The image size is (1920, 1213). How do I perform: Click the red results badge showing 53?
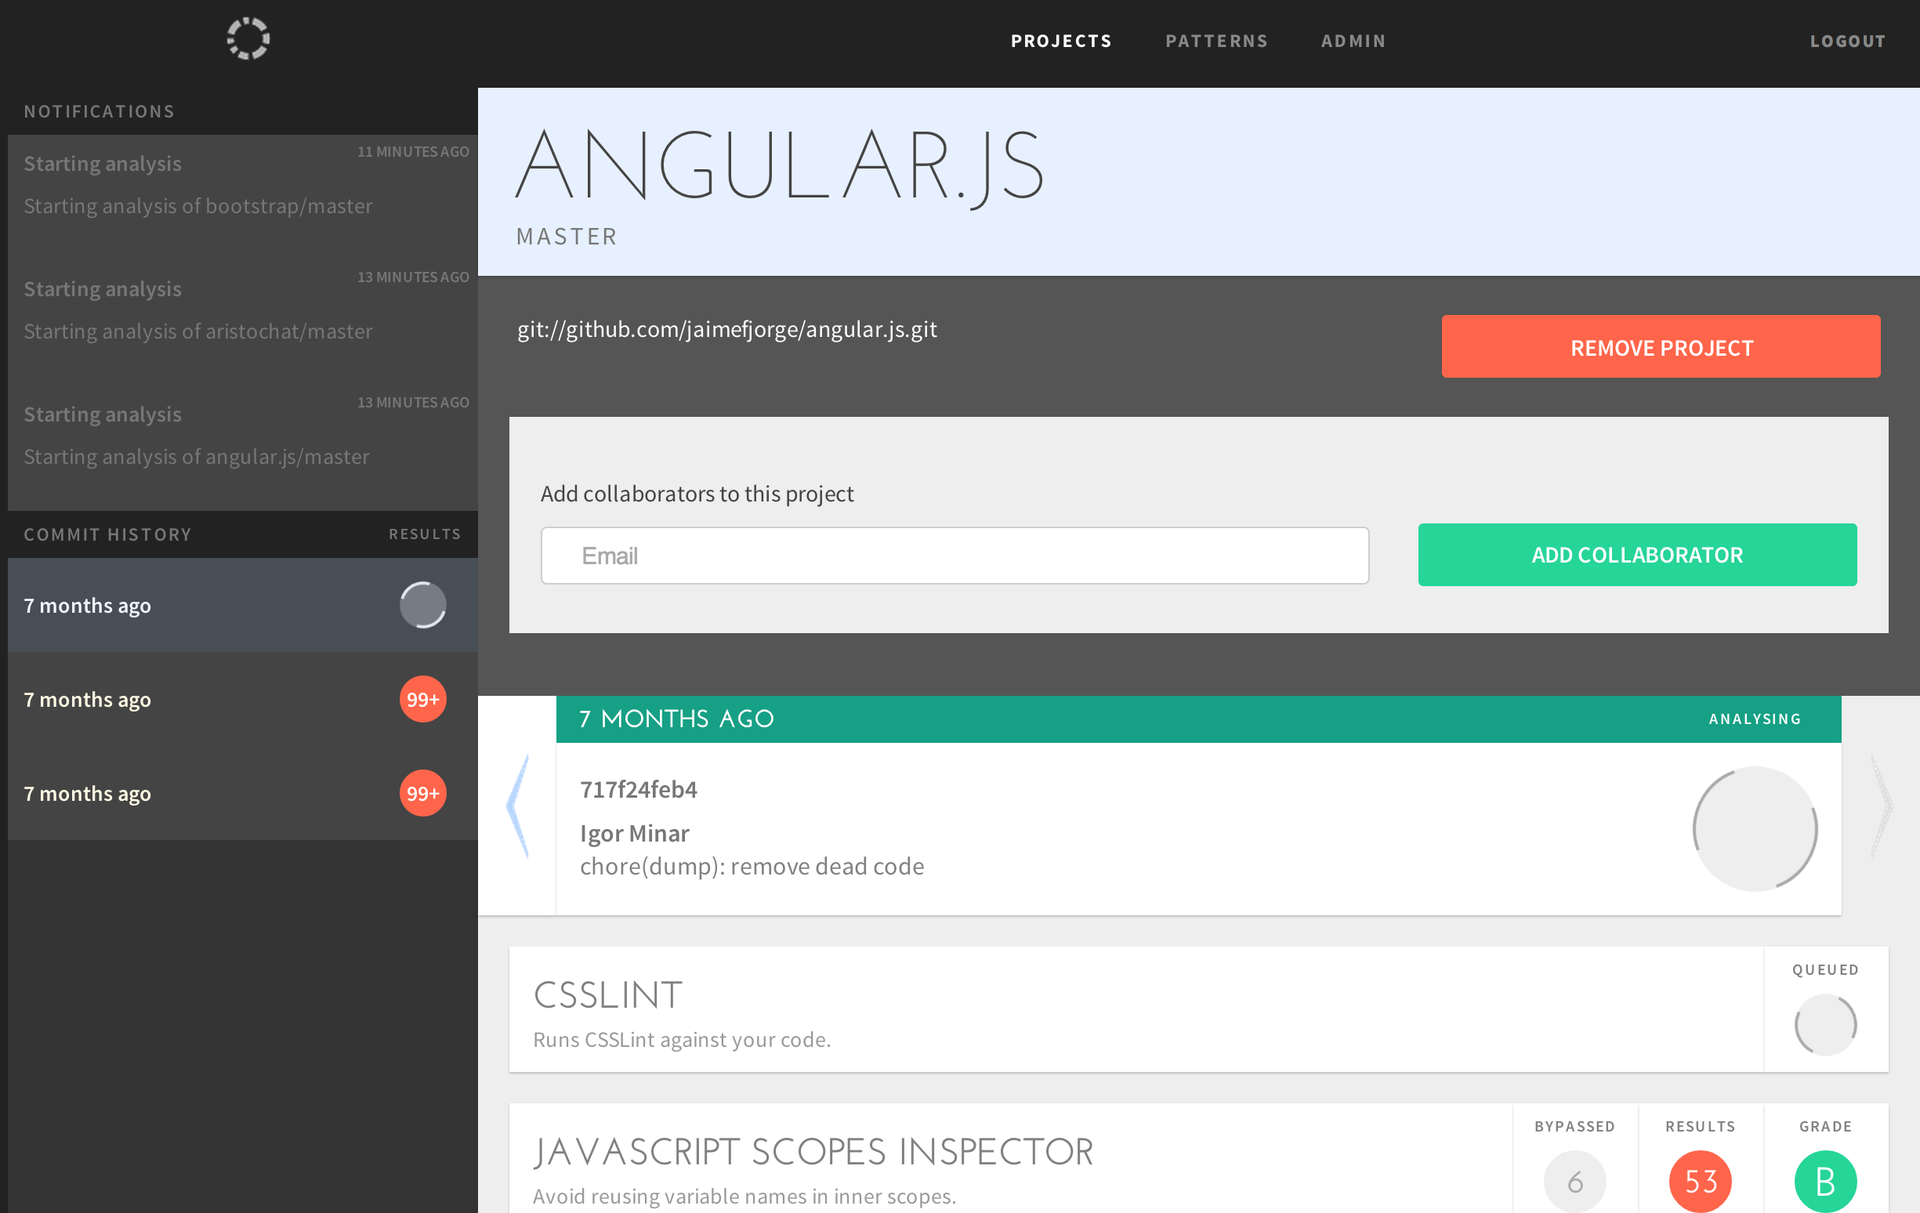tap(1700, 1182)
